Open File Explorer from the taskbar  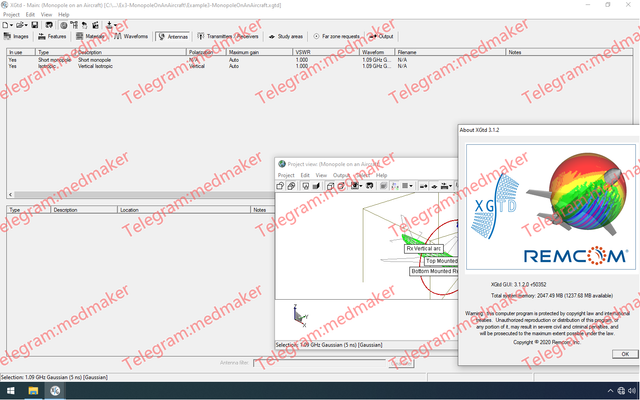pyautogui.click(x=33, y=391)
